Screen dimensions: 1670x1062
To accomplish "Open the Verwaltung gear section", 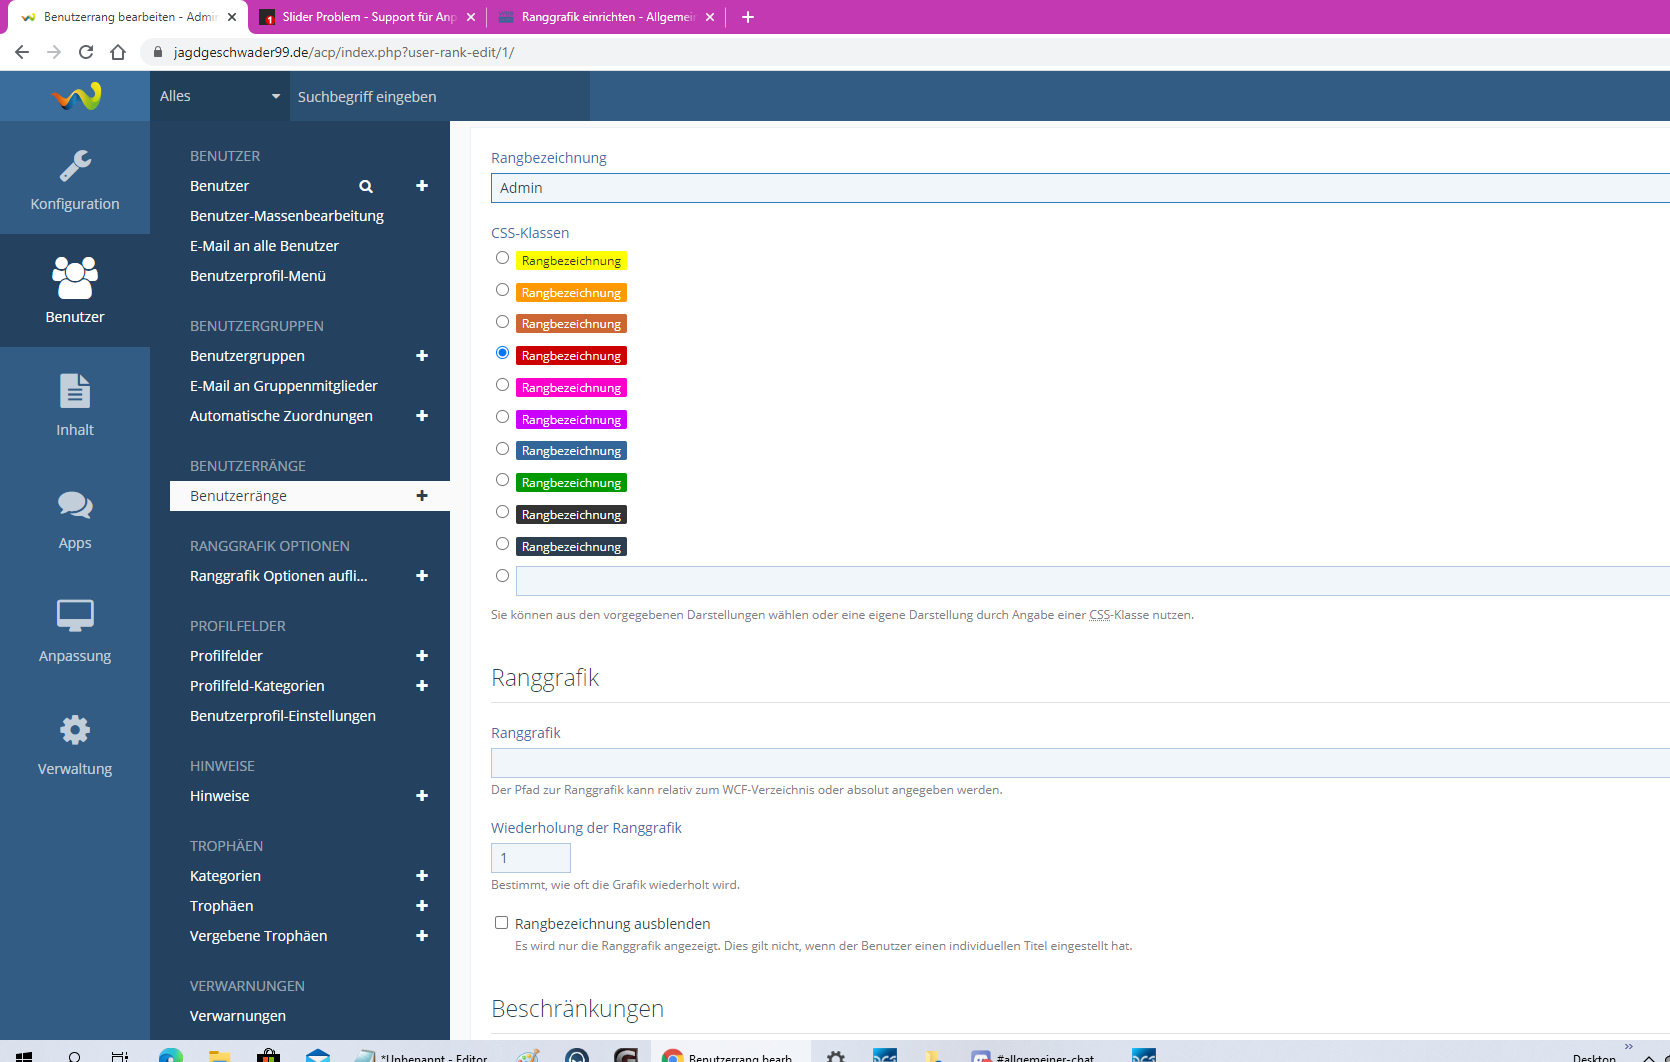I will click(x=75, y=745).
